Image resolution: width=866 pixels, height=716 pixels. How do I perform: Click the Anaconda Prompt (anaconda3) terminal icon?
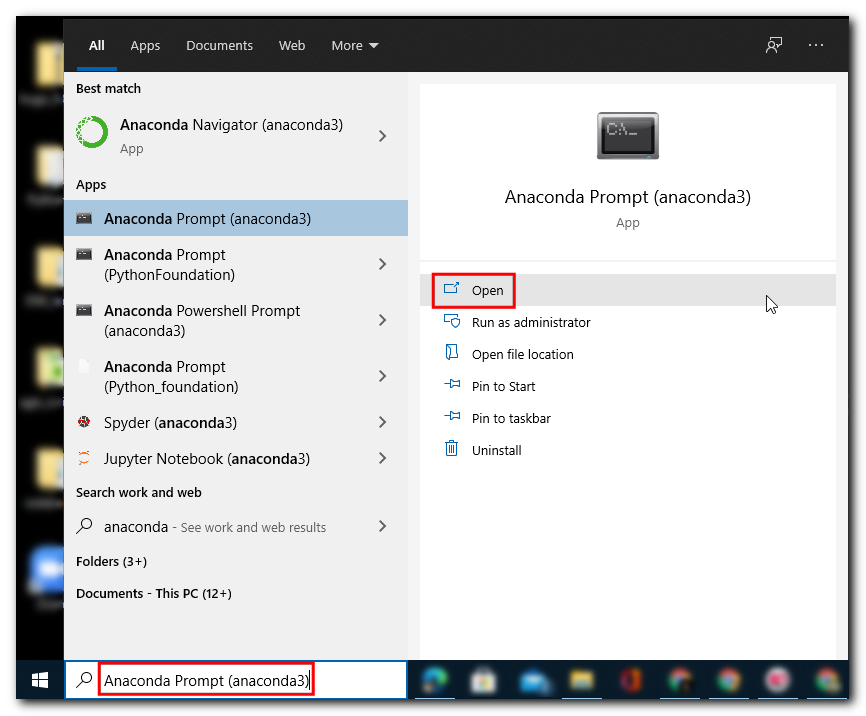(x=84, y=218)
